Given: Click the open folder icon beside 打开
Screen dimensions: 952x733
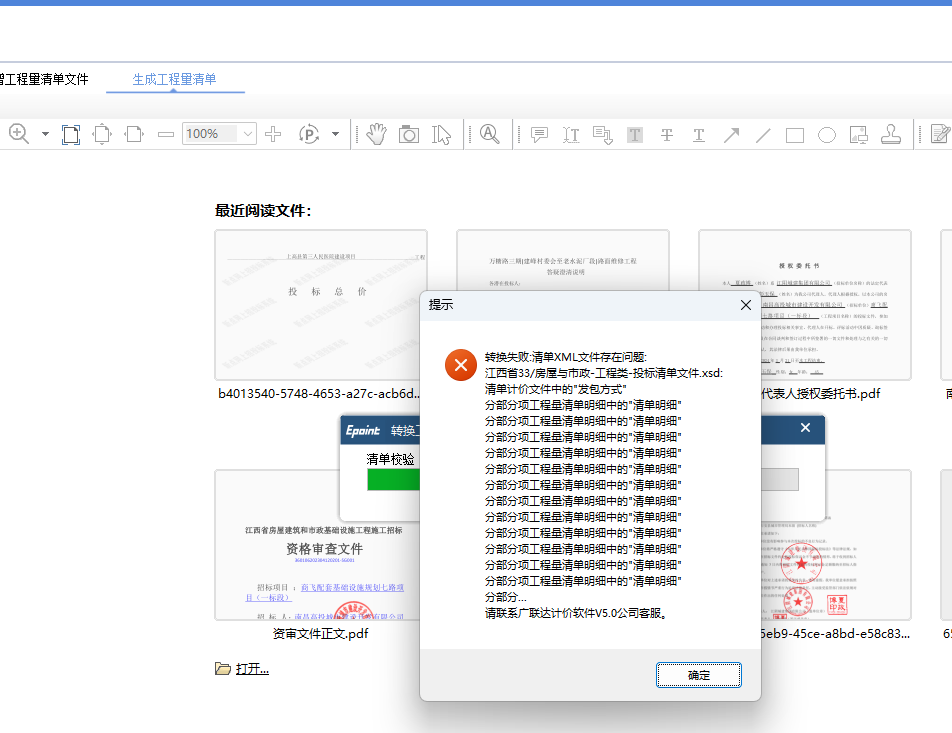Looking at the screenshot, I should 223,669.
